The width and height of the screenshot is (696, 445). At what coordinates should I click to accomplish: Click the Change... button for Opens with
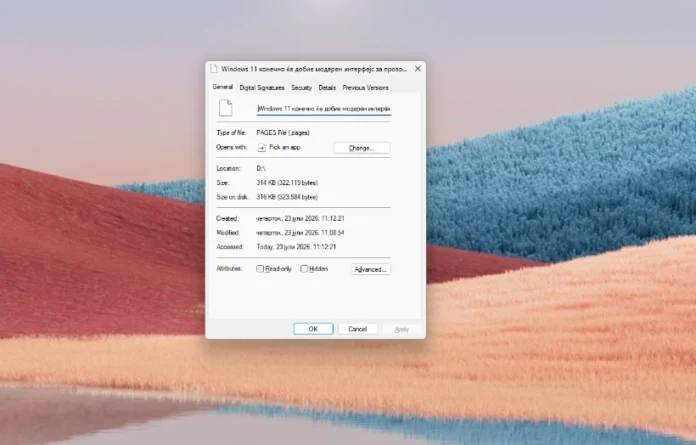click(x=362, y=148)
